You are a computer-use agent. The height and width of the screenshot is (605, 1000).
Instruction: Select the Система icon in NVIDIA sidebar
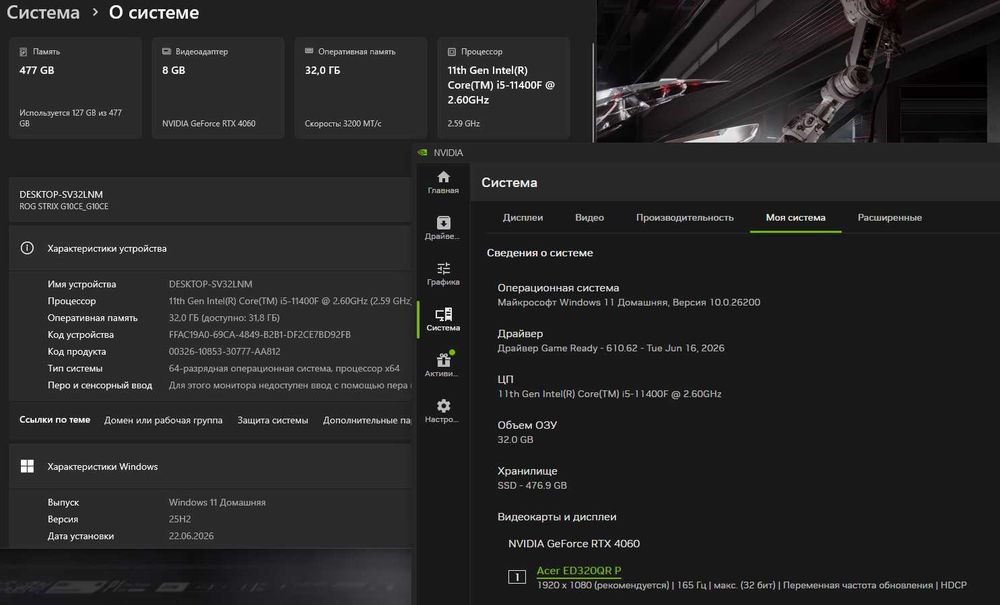443,314
